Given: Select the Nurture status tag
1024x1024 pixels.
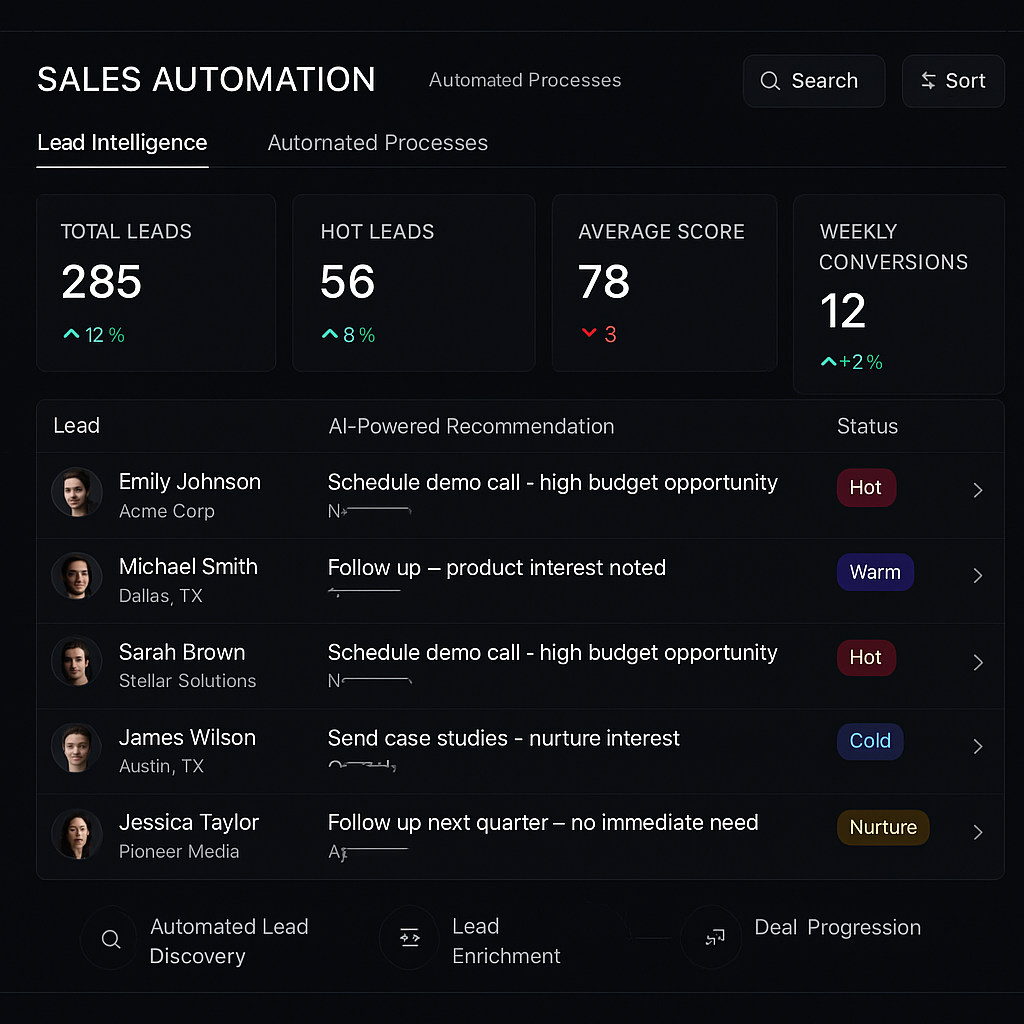Looking at the screenshot, I should tap(883, 827).
